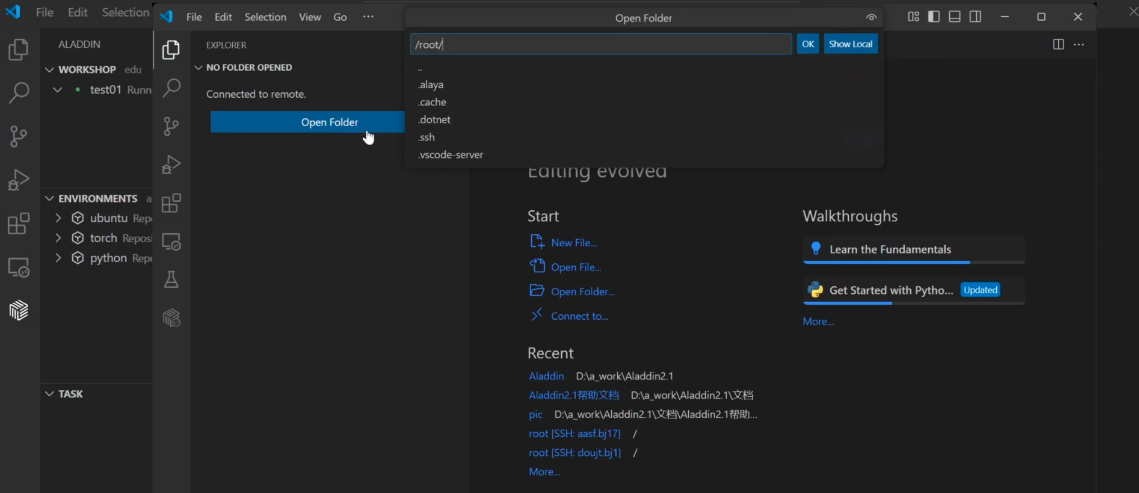
Task: Select .vscode-server folder entry
Action: 644,155
